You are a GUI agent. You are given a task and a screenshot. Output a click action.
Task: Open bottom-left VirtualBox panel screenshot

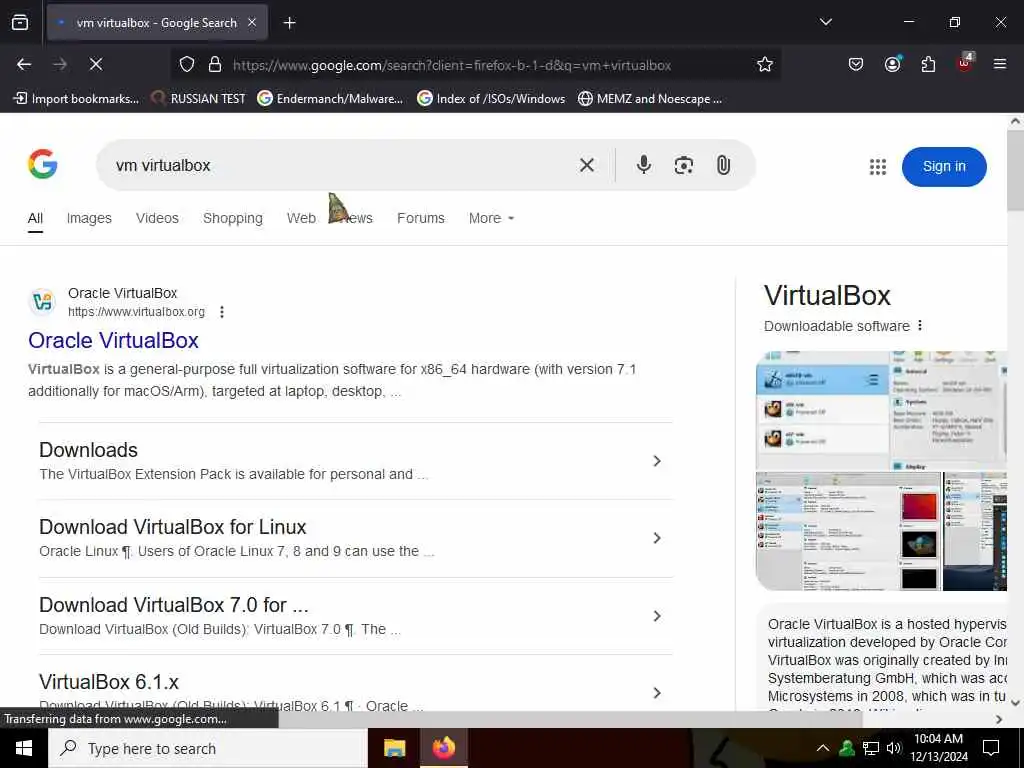click(x=848, y=532)
